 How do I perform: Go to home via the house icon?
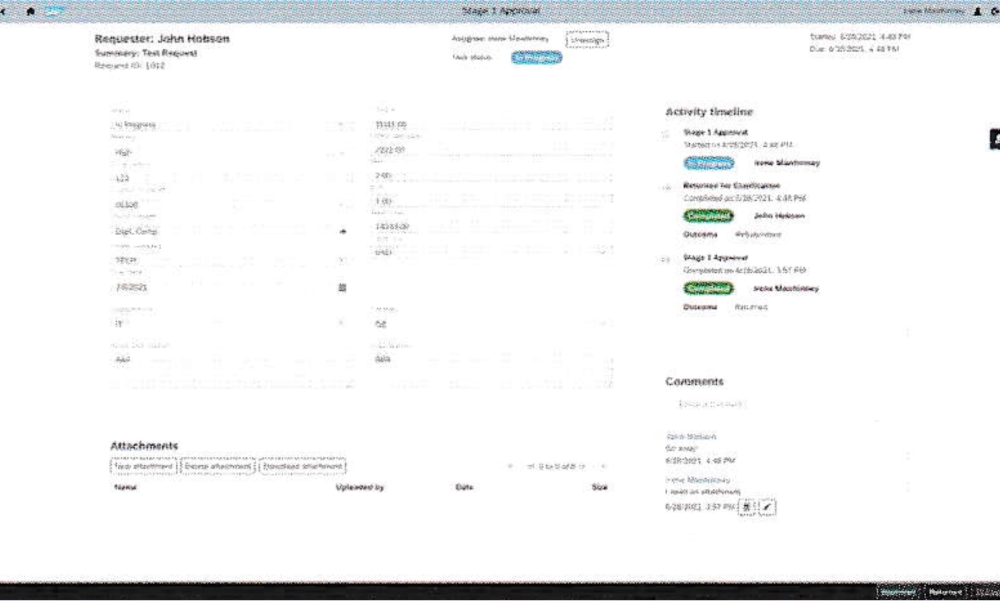pyautogui.click(x=30, y=10)
